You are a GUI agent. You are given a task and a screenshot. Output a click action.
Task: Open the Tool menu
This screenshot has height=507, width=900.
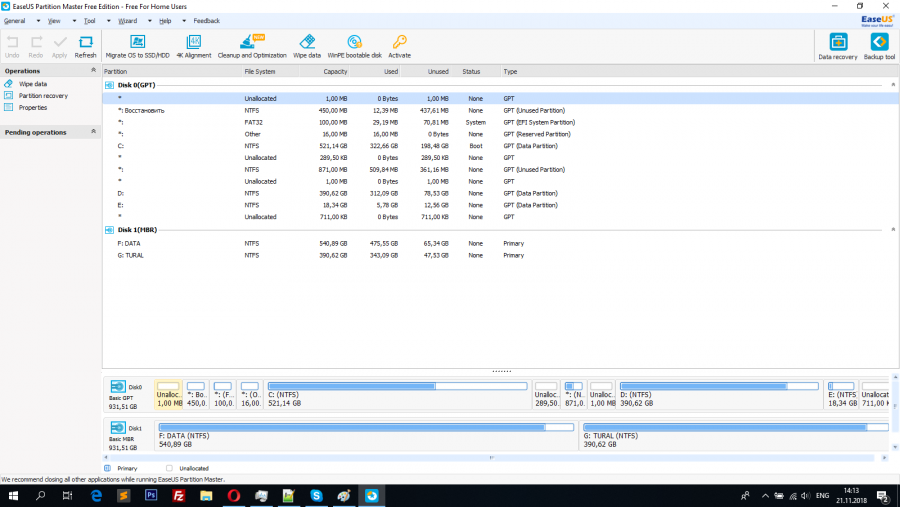[x=90, y=21]
